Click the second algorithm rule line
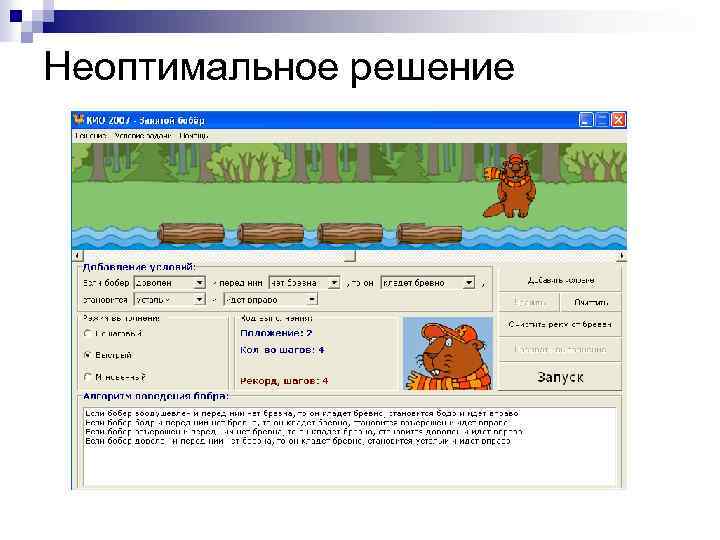This screenshot has width=720, height=540. pos(297,422)
